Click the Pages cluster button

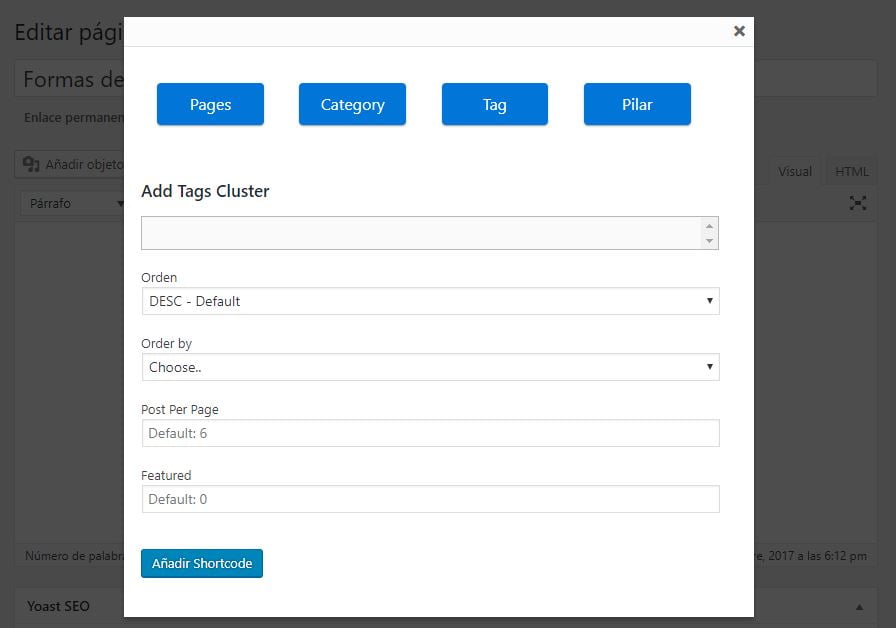210,104
